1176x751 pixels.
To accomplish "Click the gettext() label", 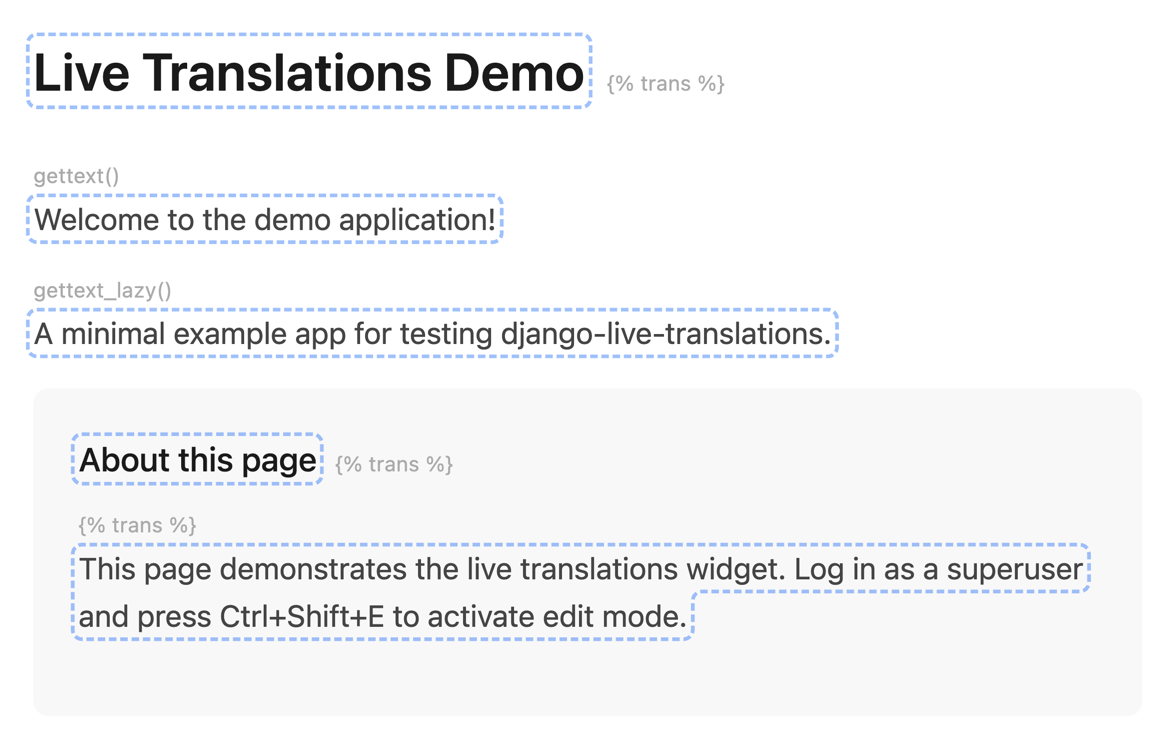I will pos(76,177).
